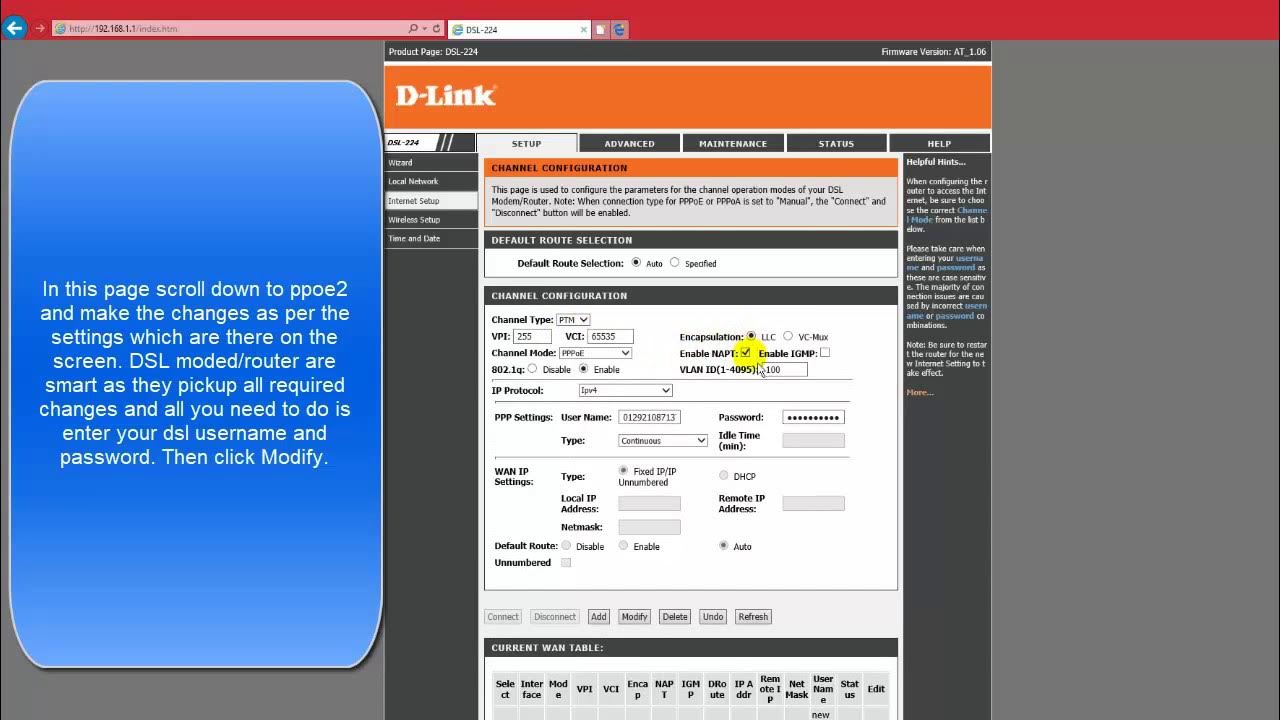Open Local Network in the sidebar
The width and height of the screenshot is (1280, 720).
(x=432, y=181)
